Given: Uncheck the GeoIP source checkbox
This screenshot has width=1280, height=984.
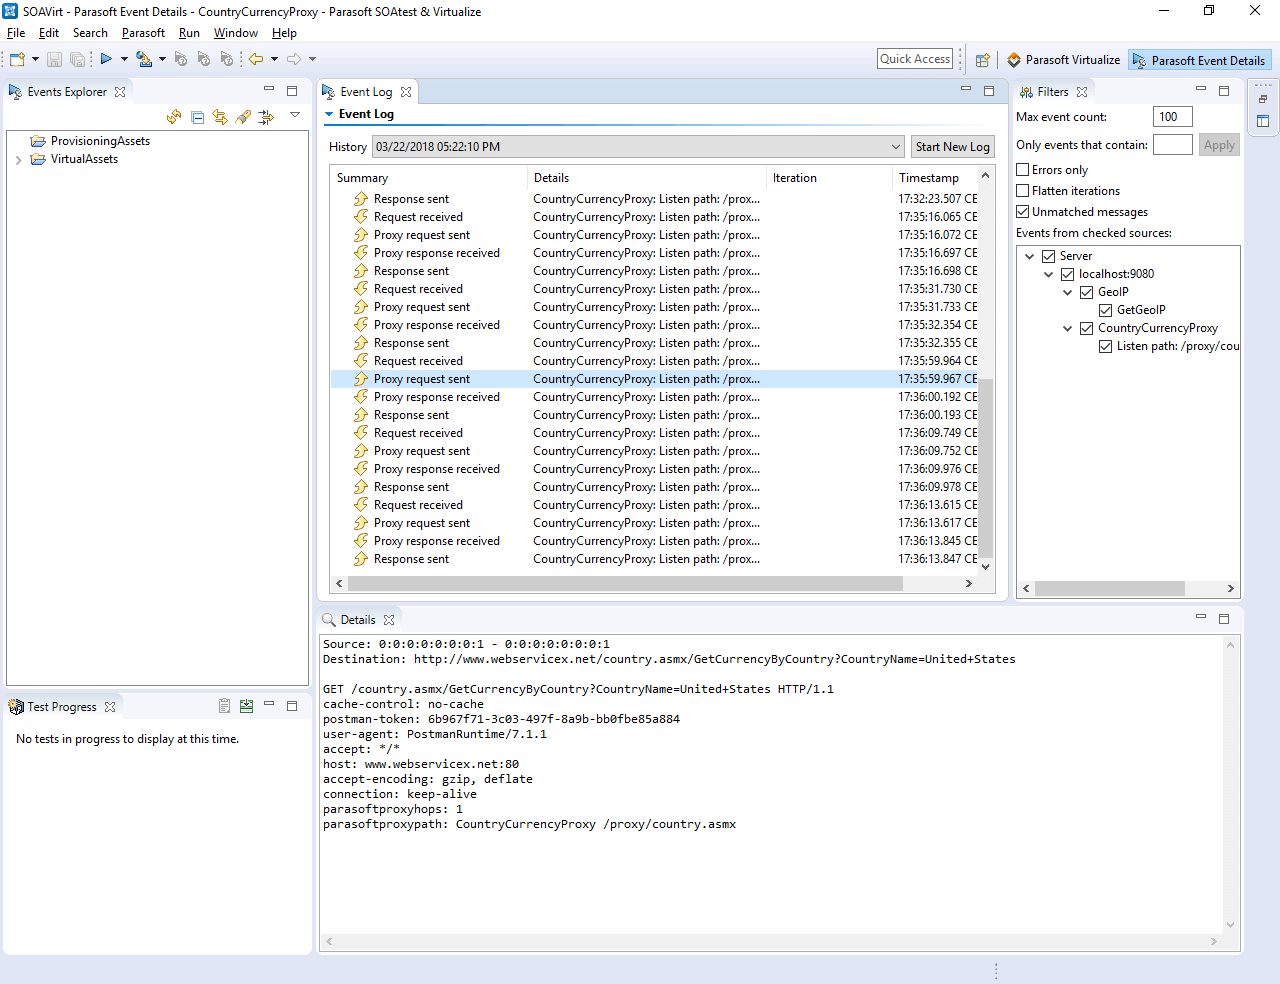Looking at the screenshot, I should point(1087,292).
